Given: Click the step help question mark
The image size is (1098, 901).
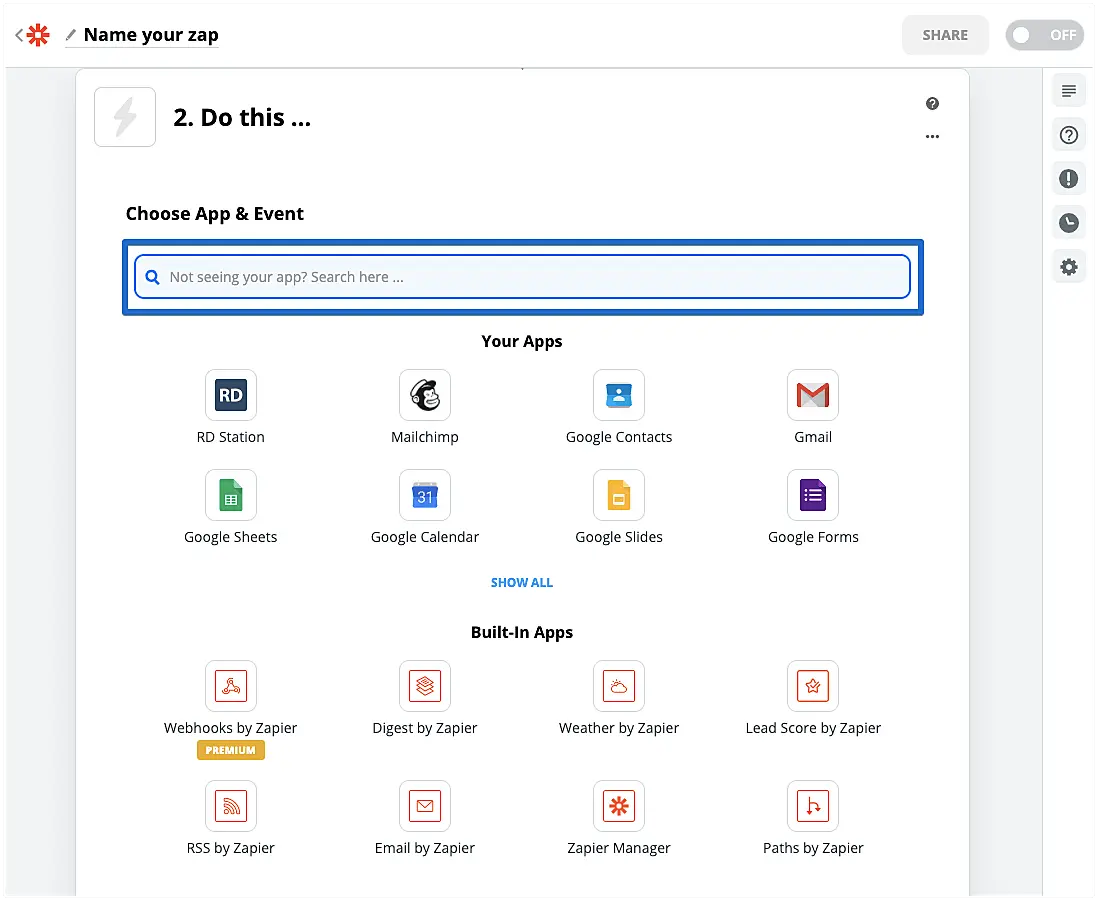Looking at the screenshot, I should point(932,104).
